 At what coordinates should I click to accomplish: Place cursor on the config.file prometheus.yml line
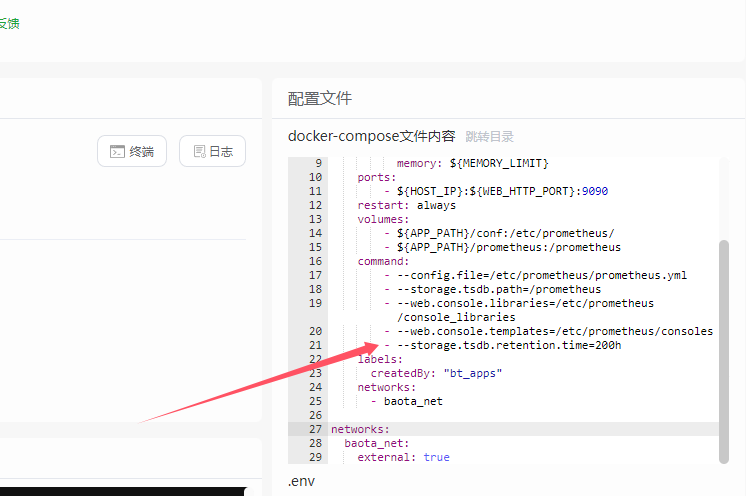(541, 275)
